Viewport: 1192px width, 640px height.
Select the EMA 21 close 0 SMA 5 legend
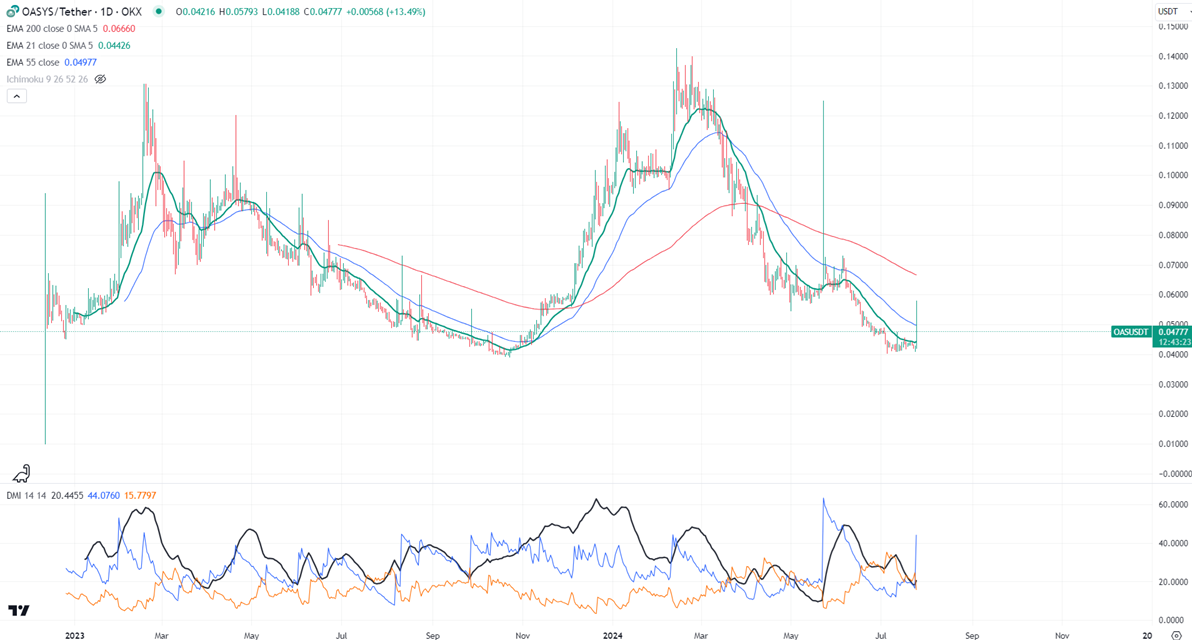coord(49,46)
